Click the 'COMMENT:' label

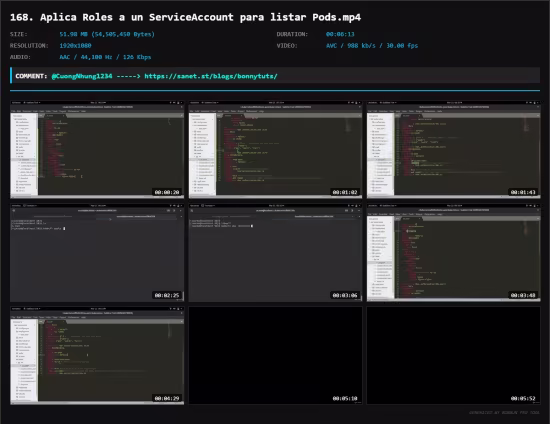pos(31,76)
